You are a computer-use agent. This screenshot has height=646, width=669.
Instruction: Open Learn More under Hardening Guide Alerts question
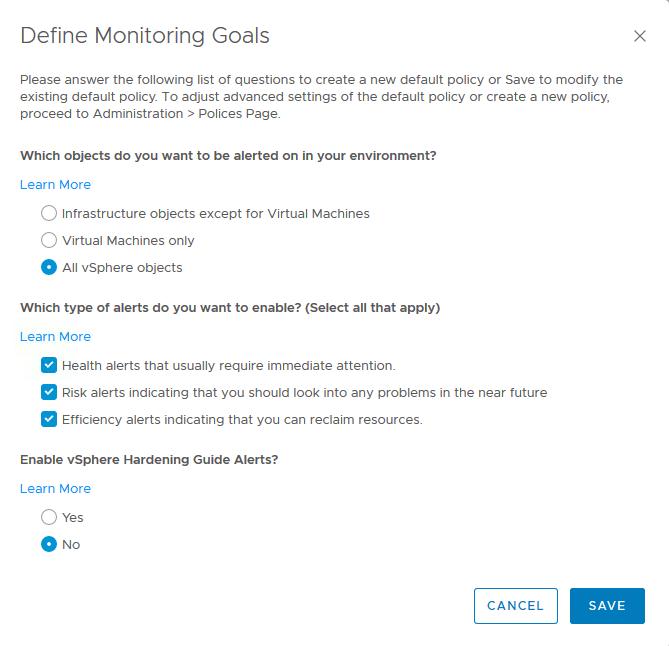[x=55, y=488]
